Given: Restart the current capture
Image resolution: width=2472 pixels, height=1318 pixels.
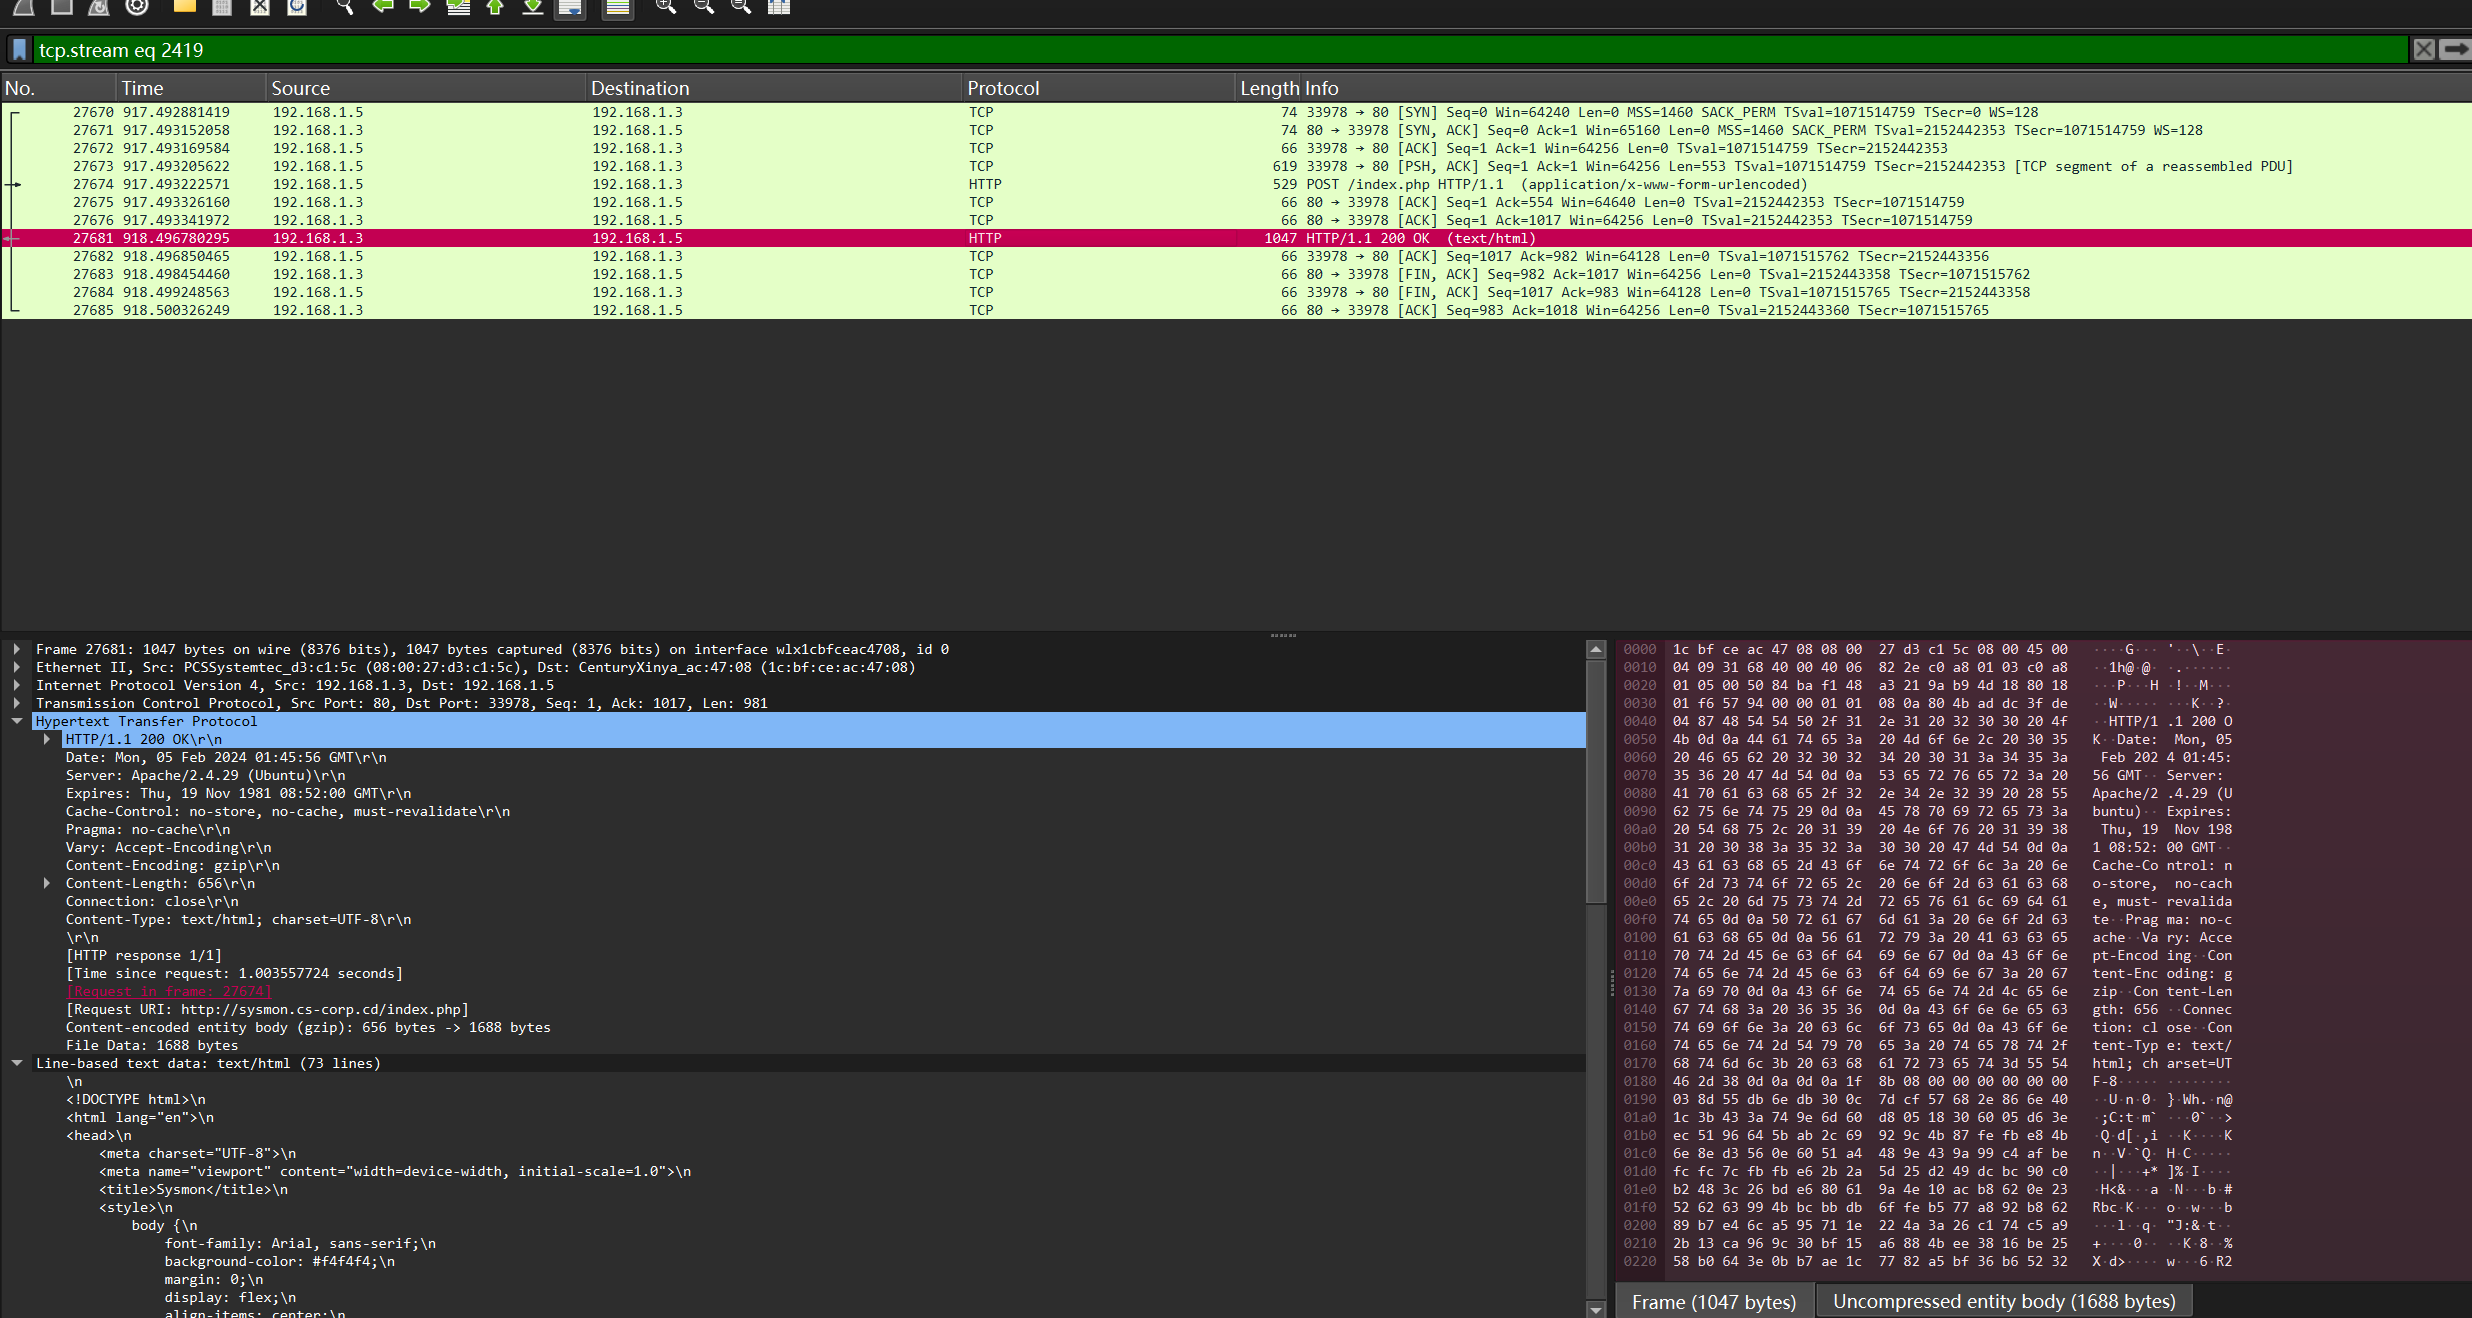Looking at the screenshot, I should coord(99,7).
